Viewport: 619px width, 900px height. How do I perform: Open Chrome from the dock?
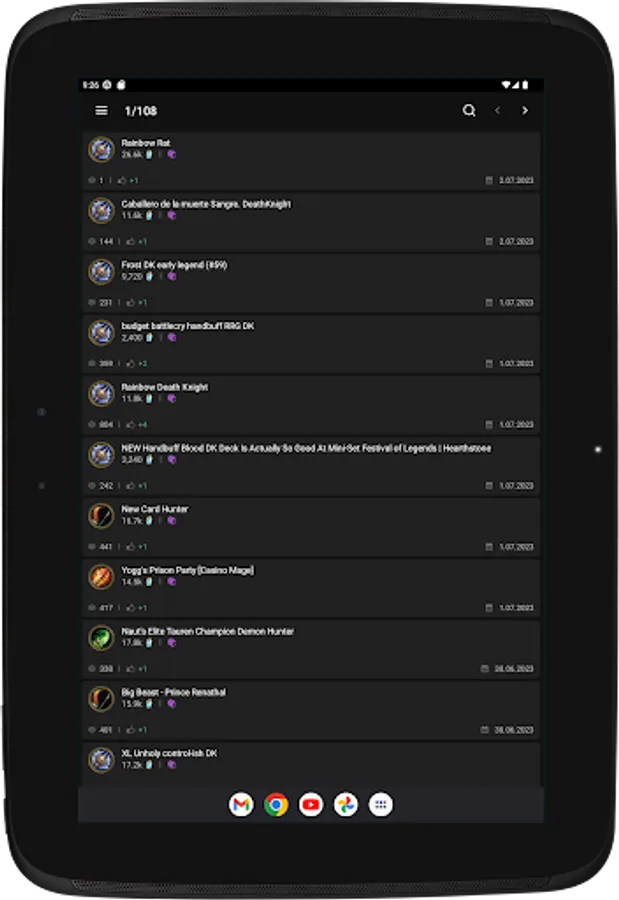(x=275, y=804)
